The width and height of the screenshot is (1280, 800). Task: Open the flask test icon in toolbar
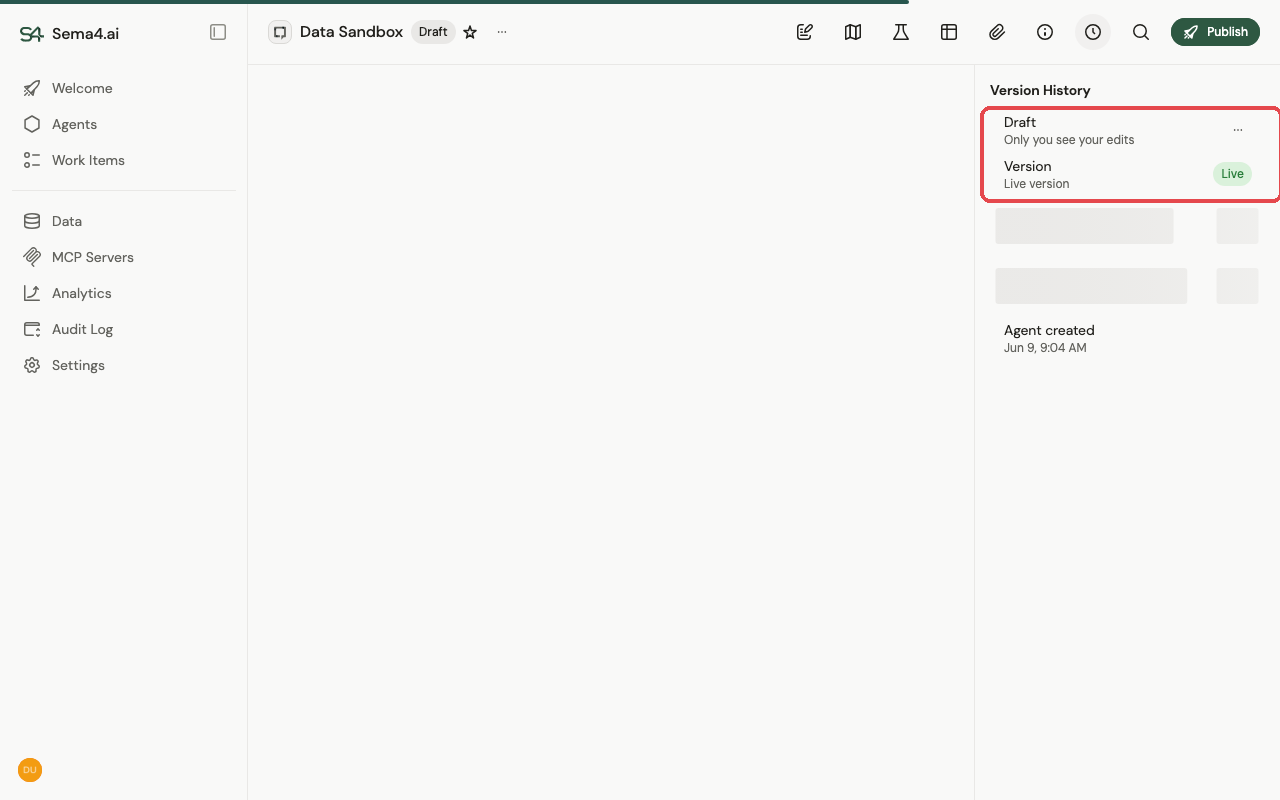click(901, 32)
